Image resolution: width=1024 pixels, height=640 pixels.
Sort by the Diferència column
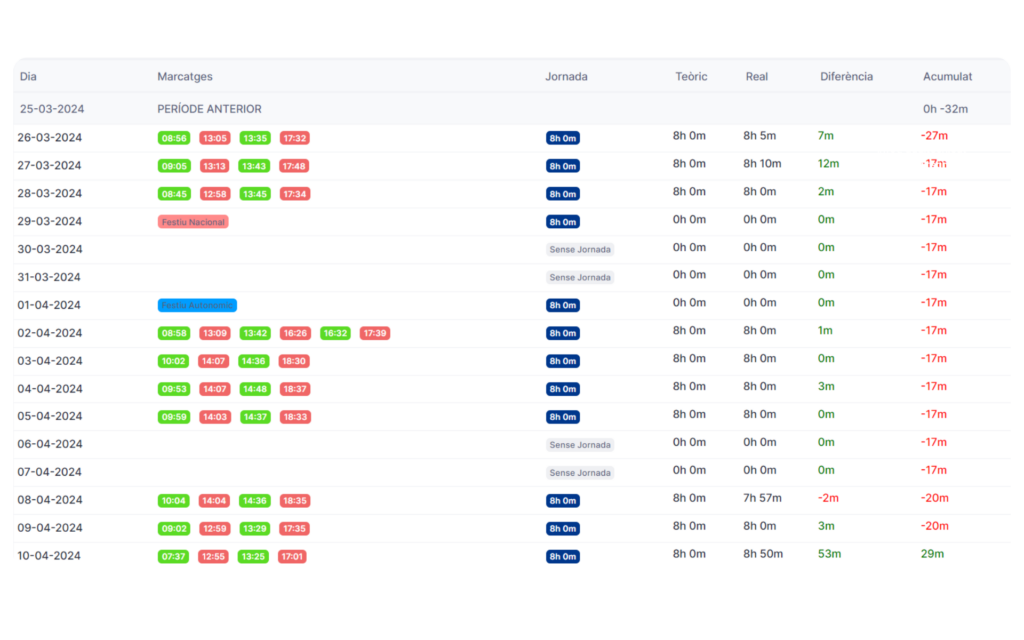point(846,76)
